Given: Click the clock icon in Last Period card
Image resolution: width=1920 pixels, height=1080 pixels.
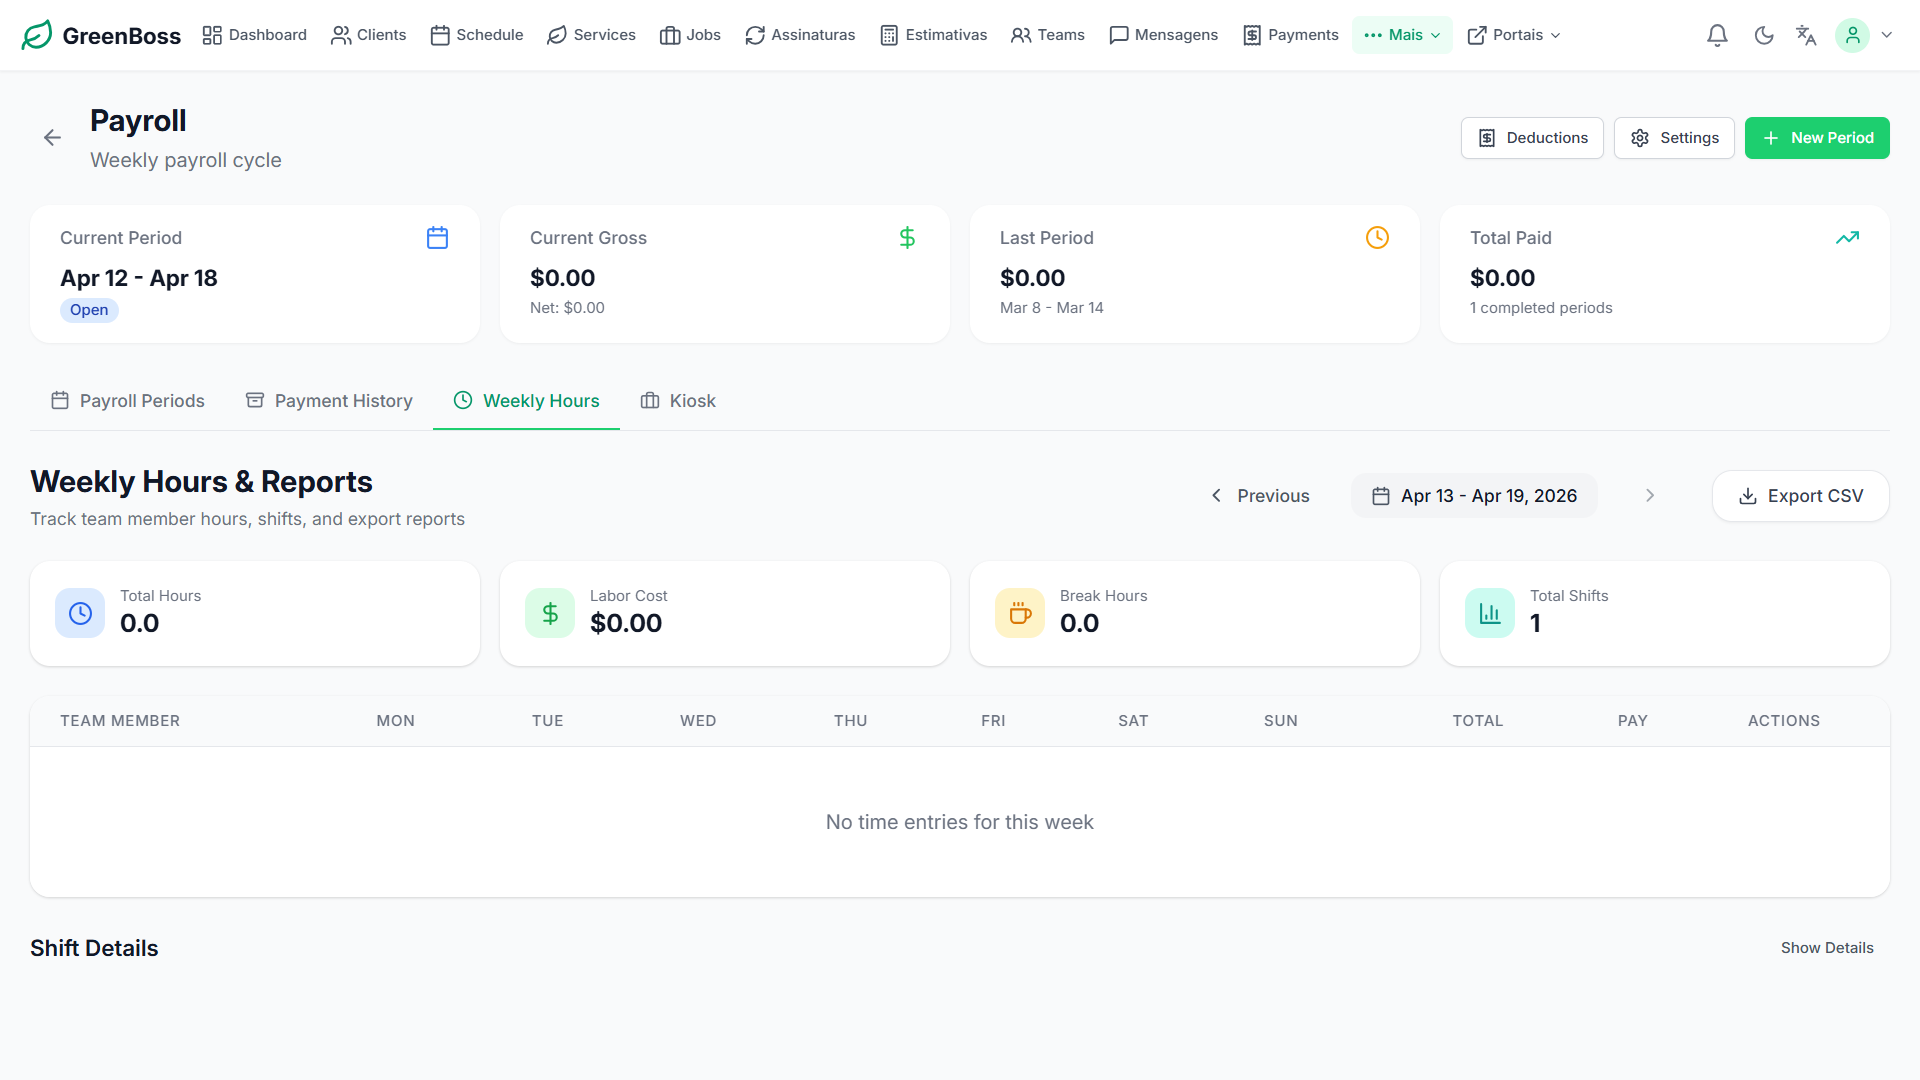Looking at the screenshot, I should [x=1377, y=238].
